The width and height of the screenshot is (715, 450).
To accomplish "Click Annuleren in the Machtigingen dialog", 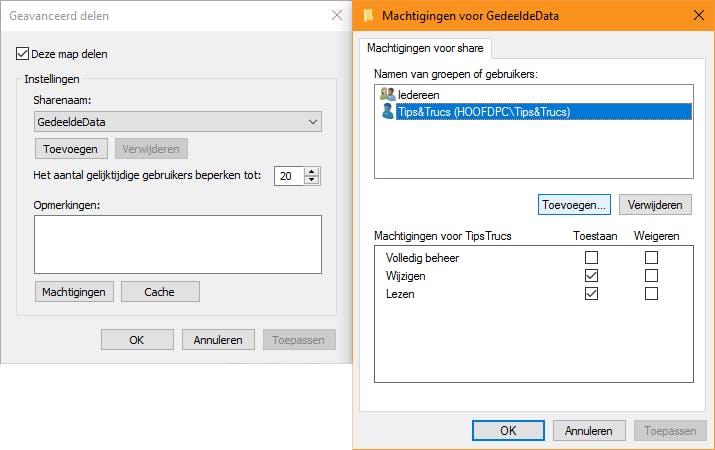I will (588, 431).
